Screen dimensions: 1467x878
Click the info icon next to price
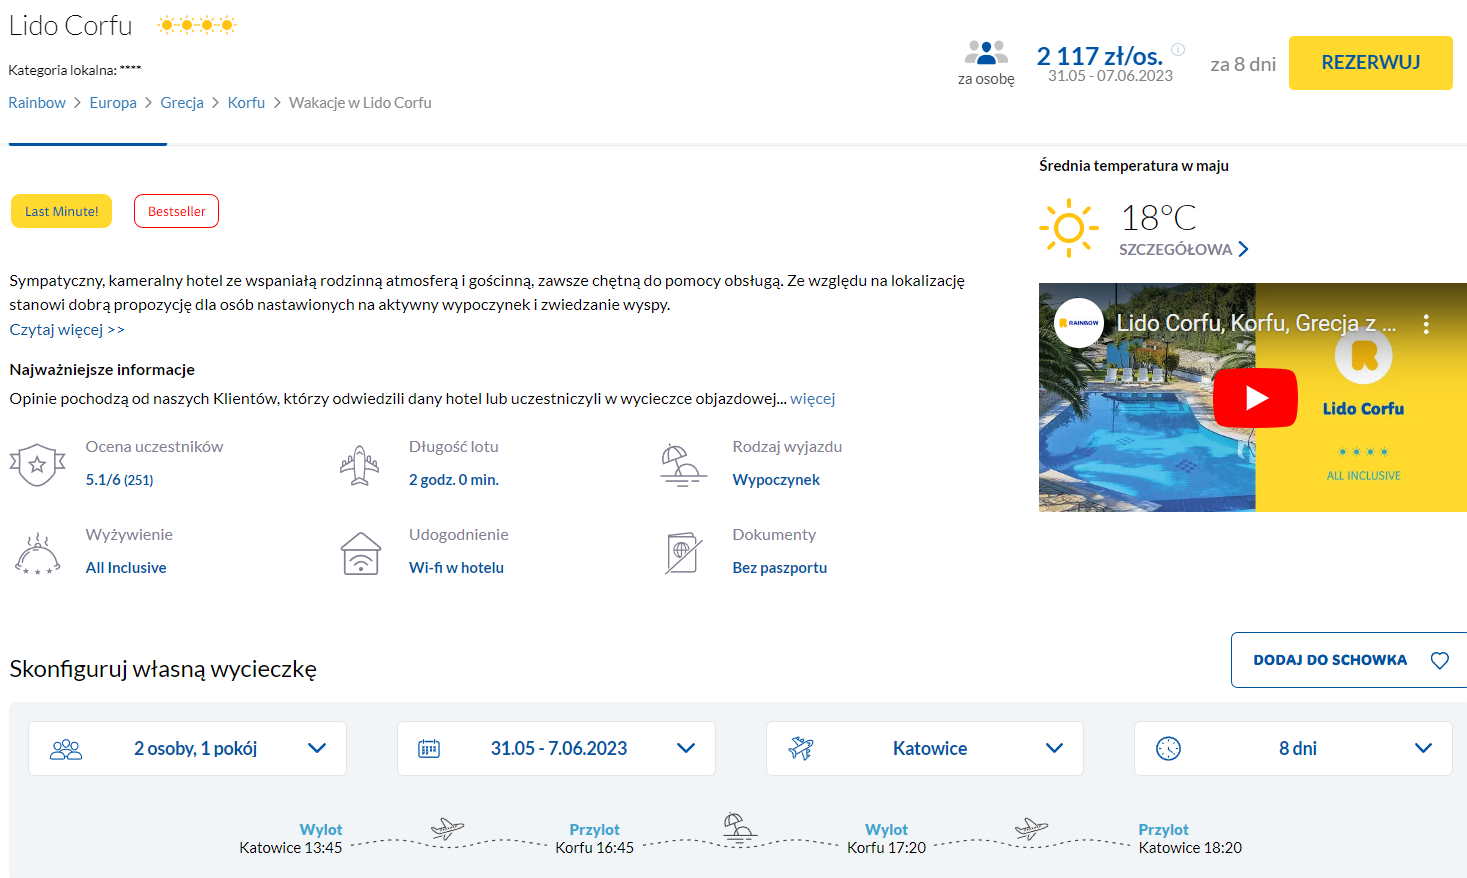(1178, 49)
